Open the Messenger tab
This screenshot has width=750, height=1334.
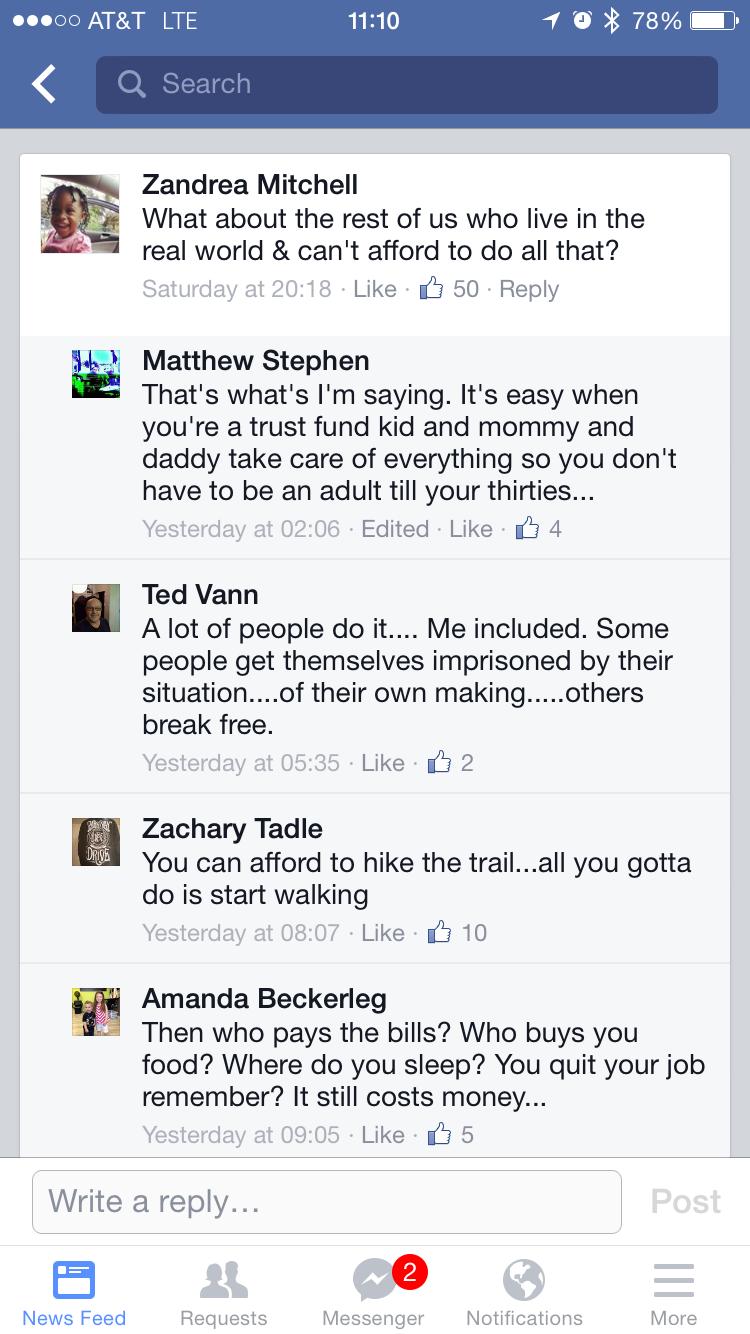[374, 1290]
